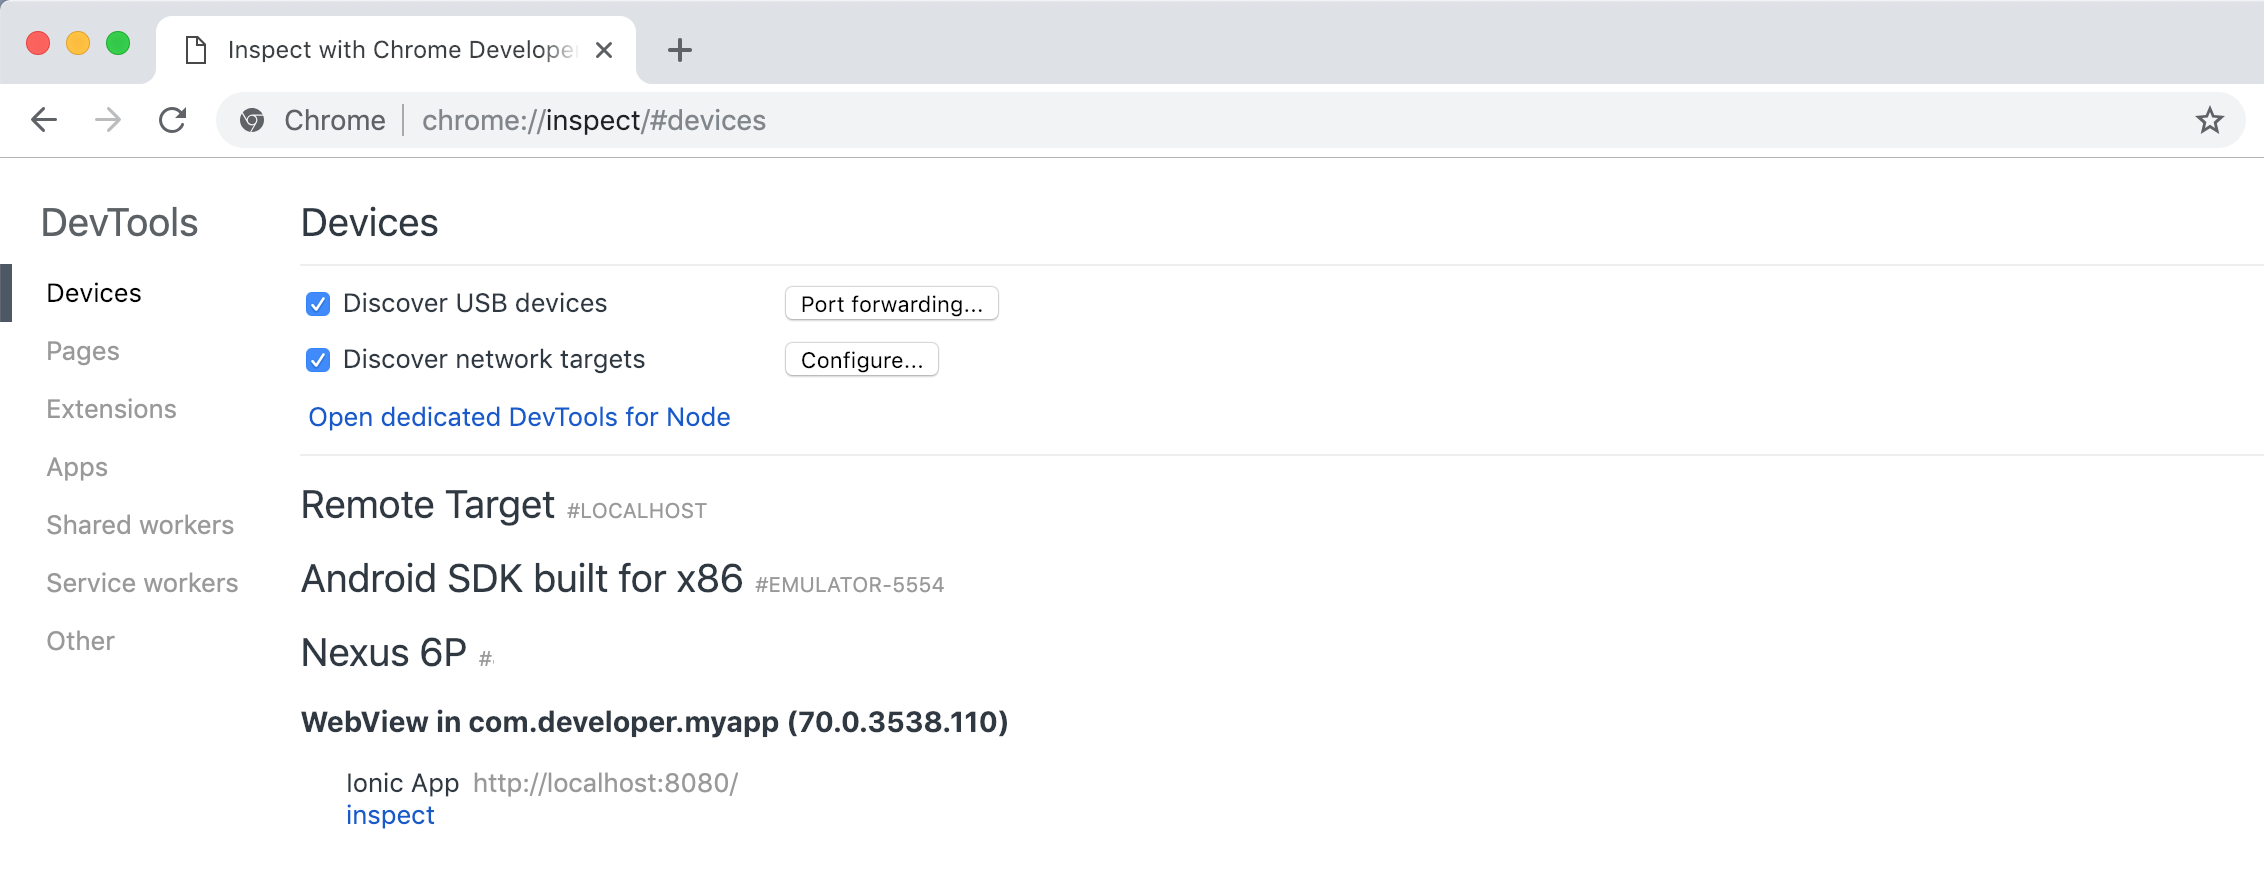Open dedicated DevTools for Node

coord(519,417)
